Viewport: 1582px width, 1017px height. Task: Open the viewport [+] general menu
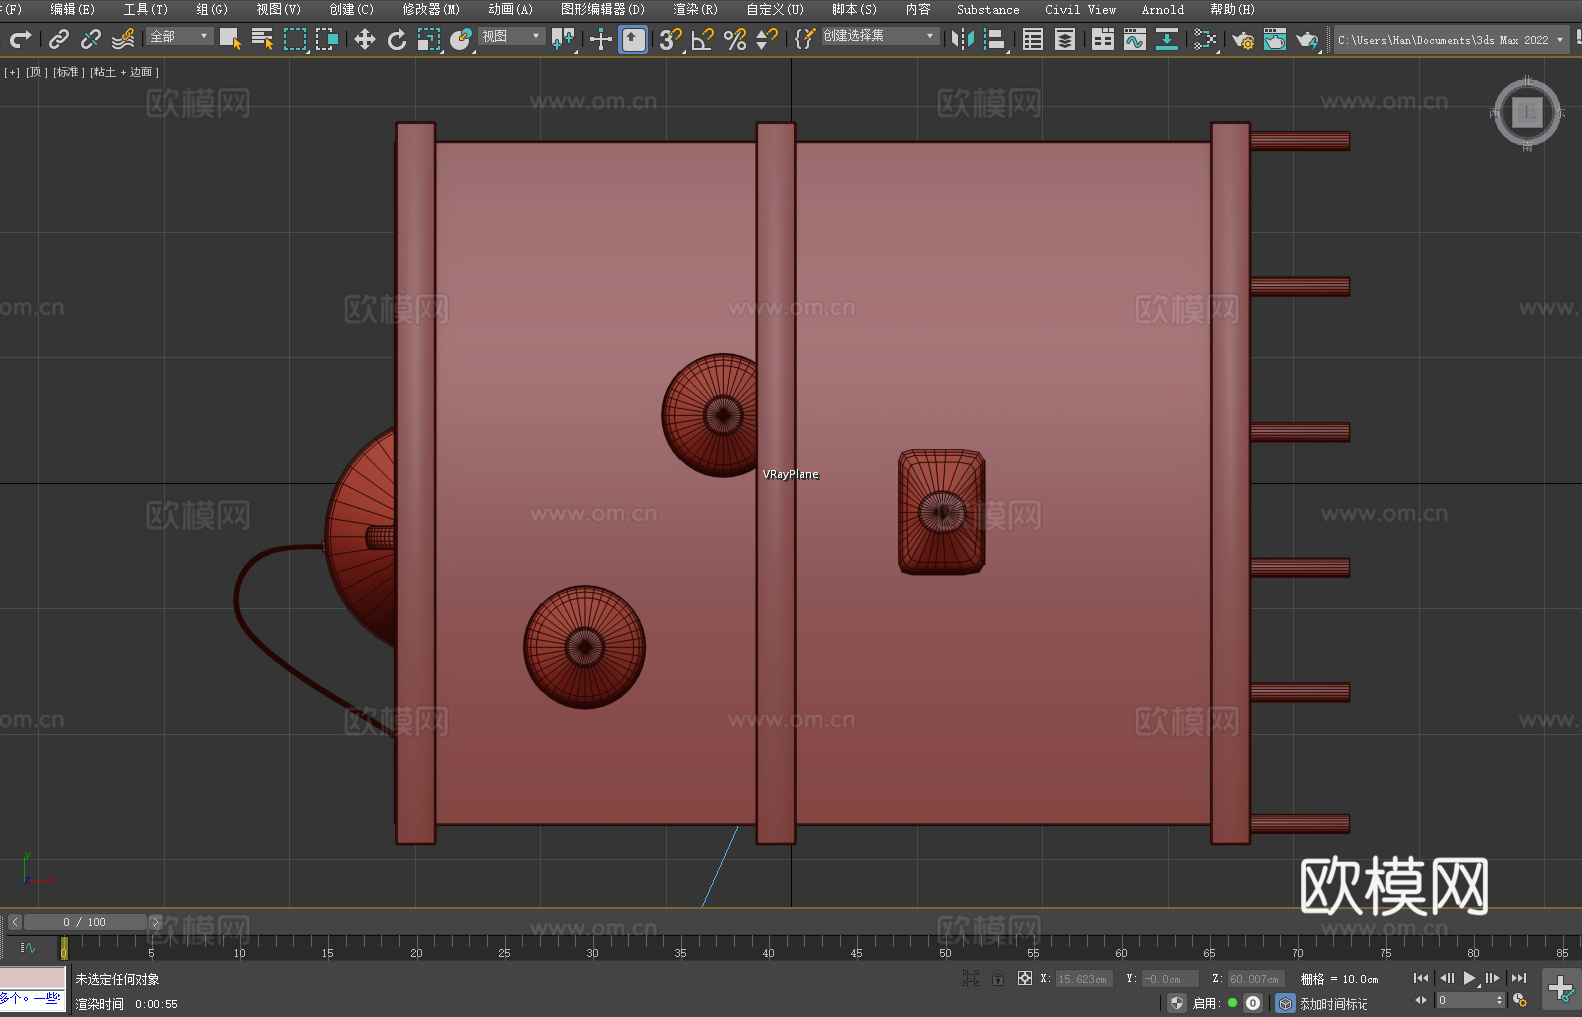tap(12, 72)
